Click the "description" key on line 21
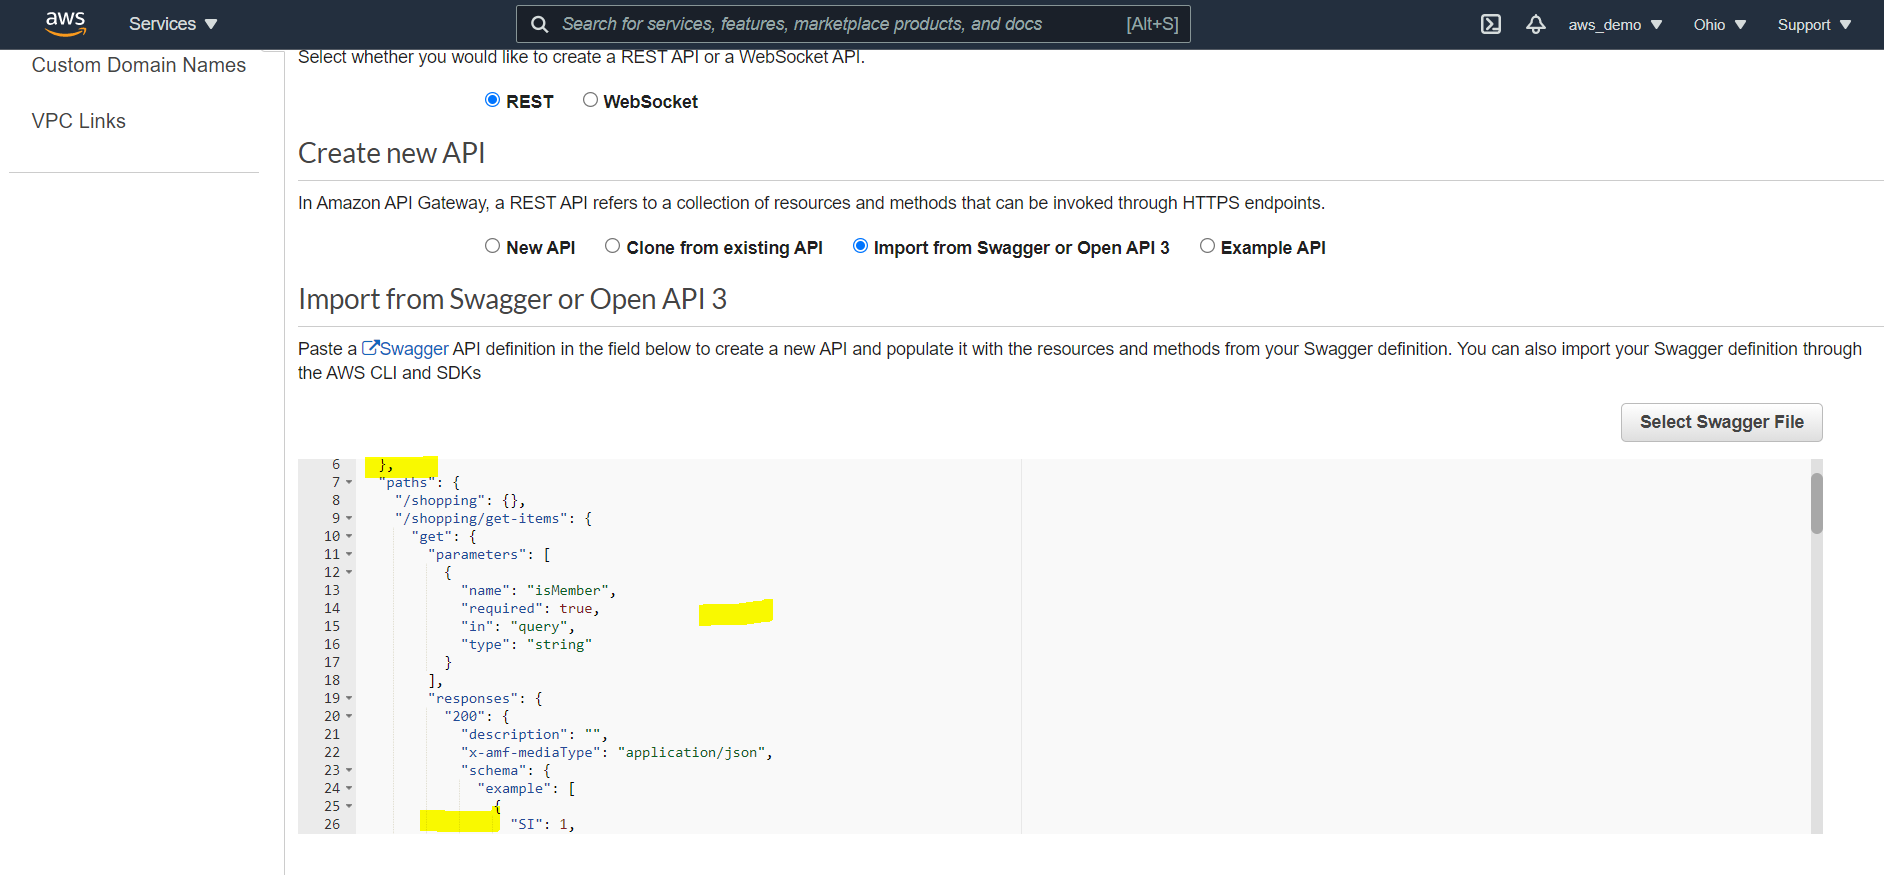This screenshot has height=875, width=1884. [515, 734]
